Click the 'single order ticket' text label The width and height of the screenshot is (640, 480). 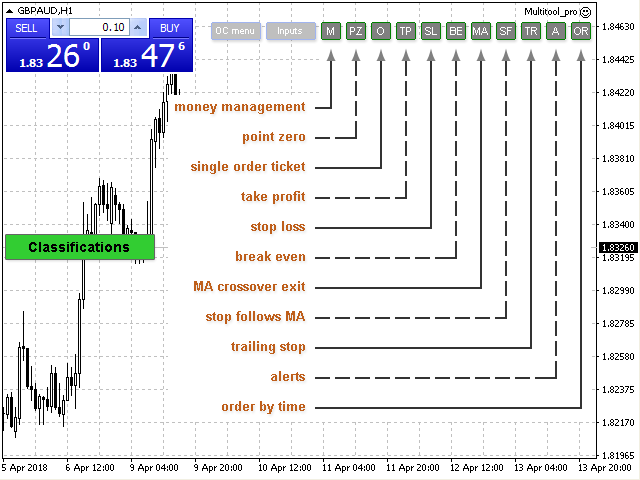[248, 167]
